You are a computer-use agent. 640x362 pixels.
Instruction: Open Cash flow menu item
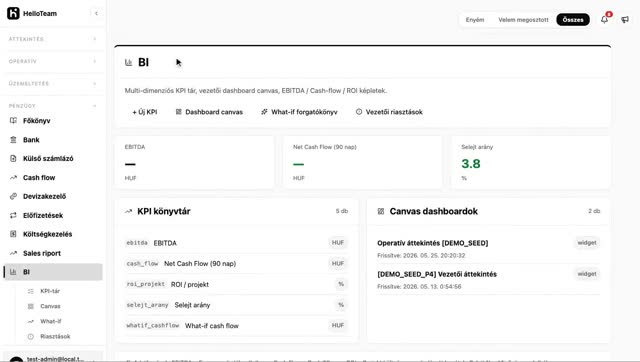[x=53, y=178]
